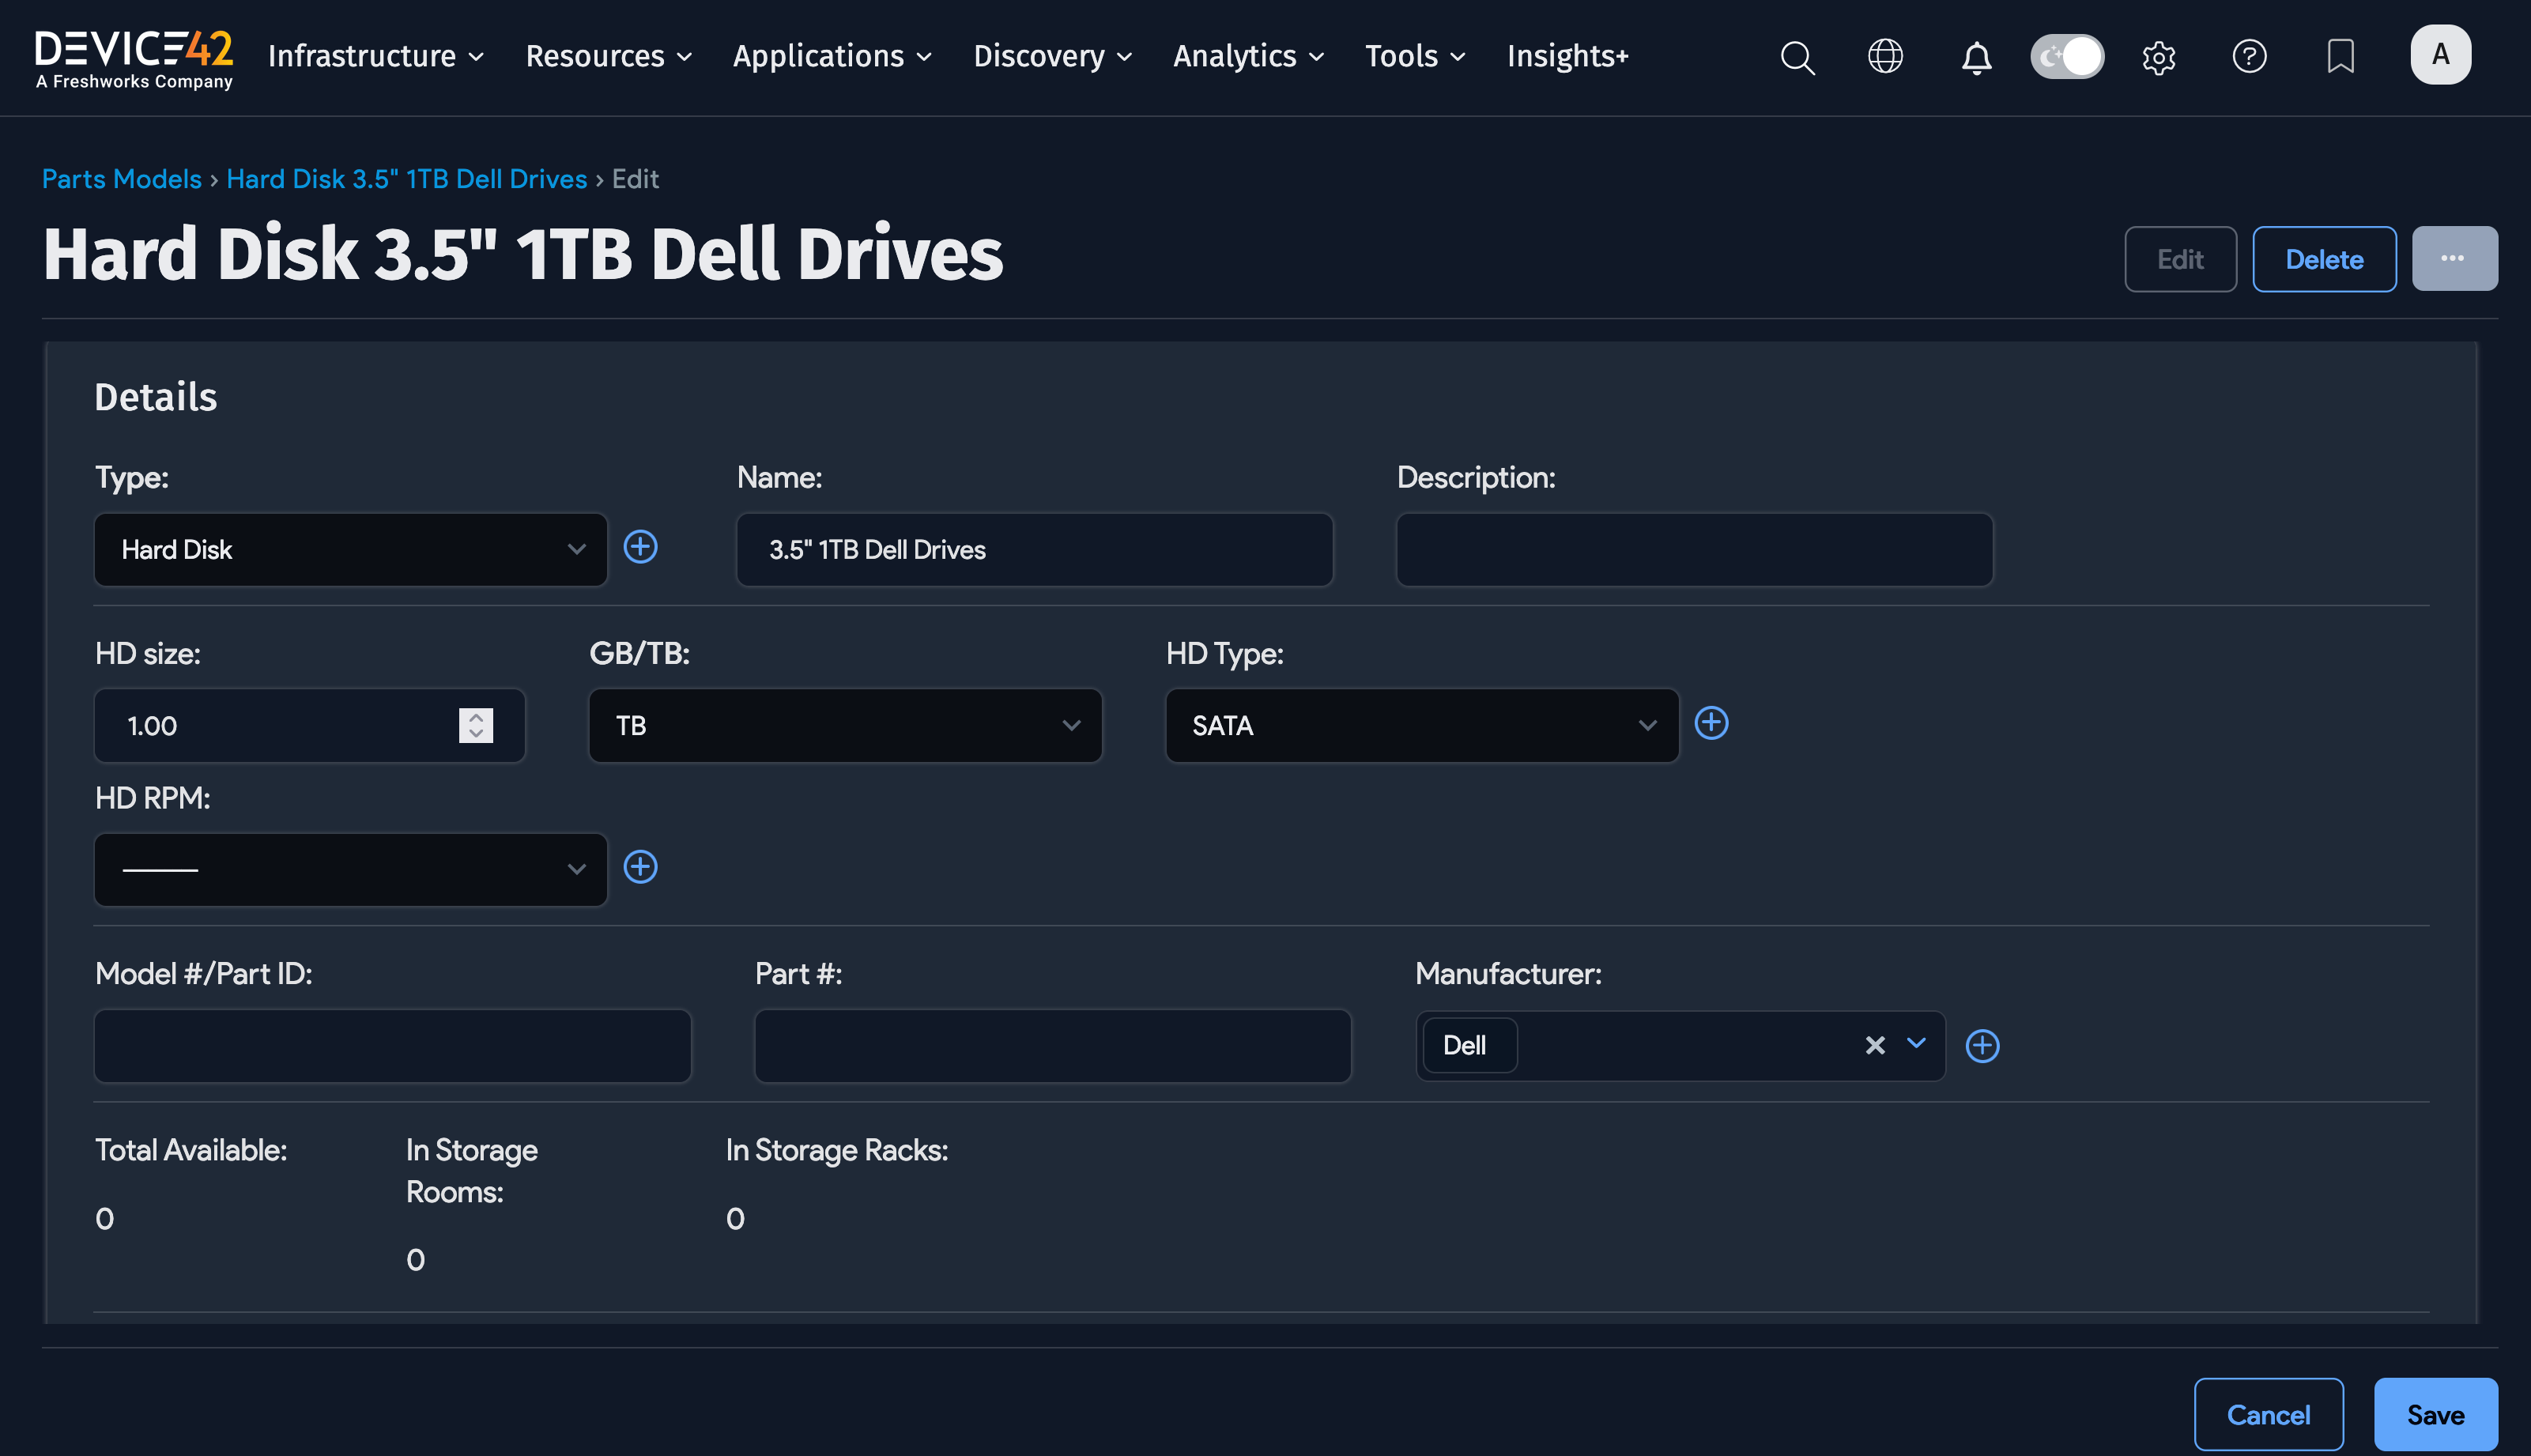Navigate back via Parts Models breadcrumb
Viewport: 2531px width, 1456px height.
click(122, 179)
